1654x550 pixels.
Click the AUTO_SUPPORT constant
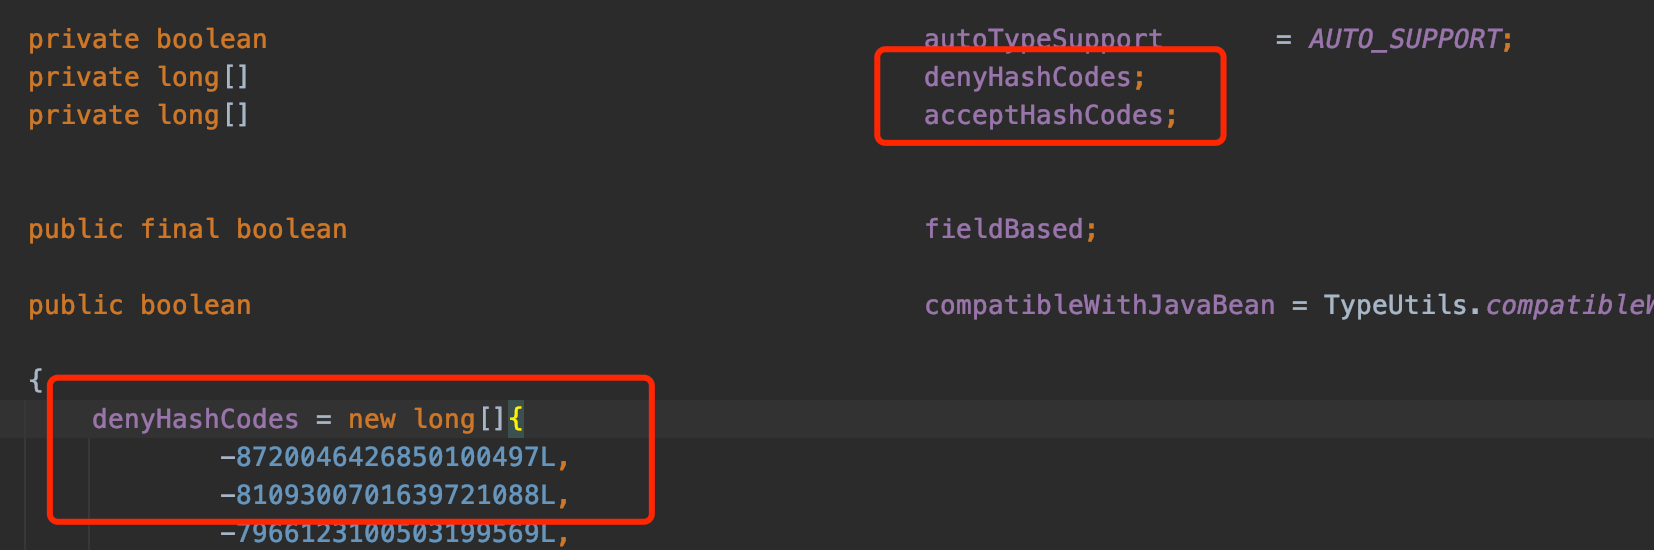pyautogui.click(x=1405, y=39)
